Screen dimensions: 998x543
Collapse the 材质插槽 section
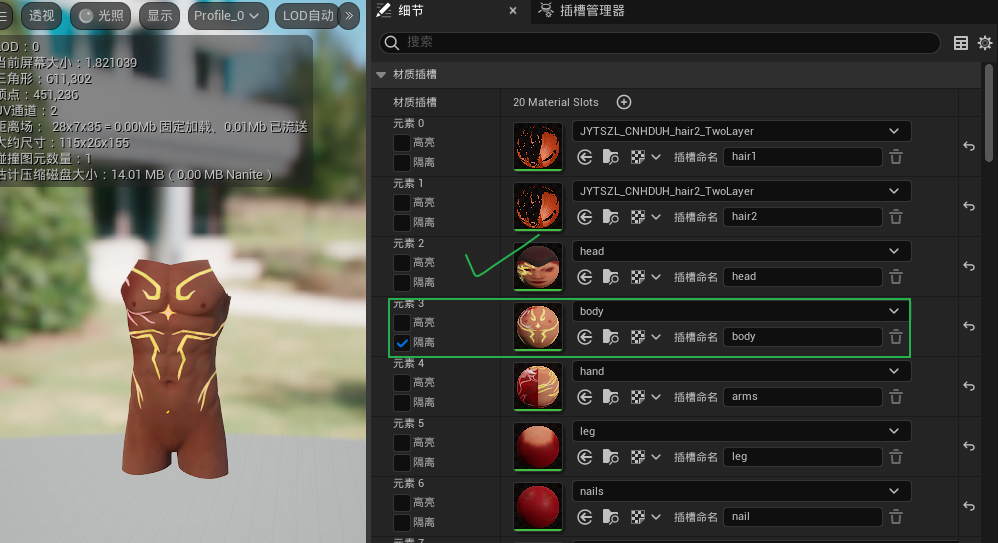(381, 74)
